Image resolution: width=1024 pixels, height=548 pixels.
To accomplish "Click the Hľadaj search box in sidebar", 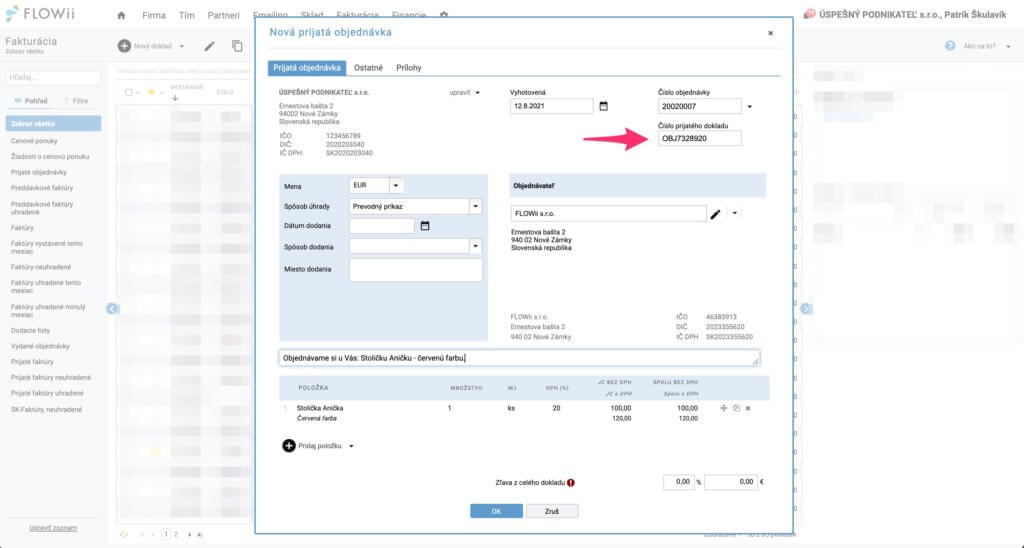I will [x=54, y=78].
